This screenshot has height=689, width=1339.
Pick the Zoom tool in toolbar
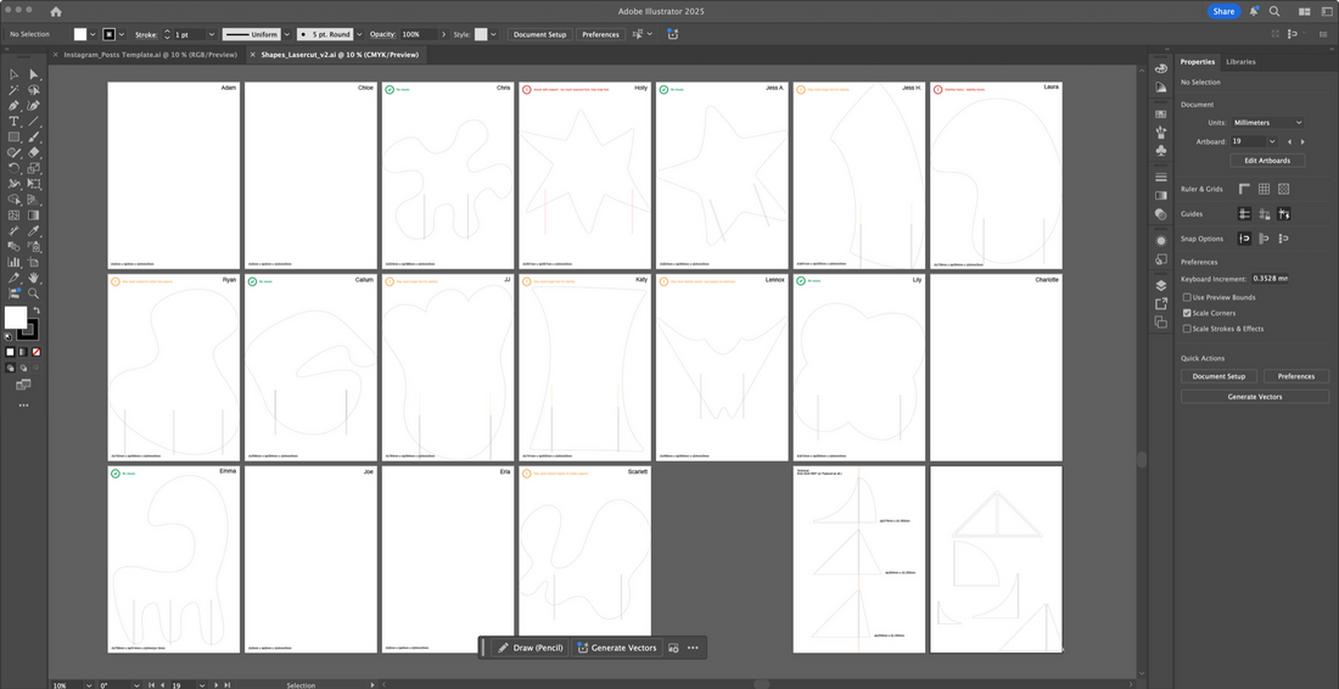coord(34,293)
